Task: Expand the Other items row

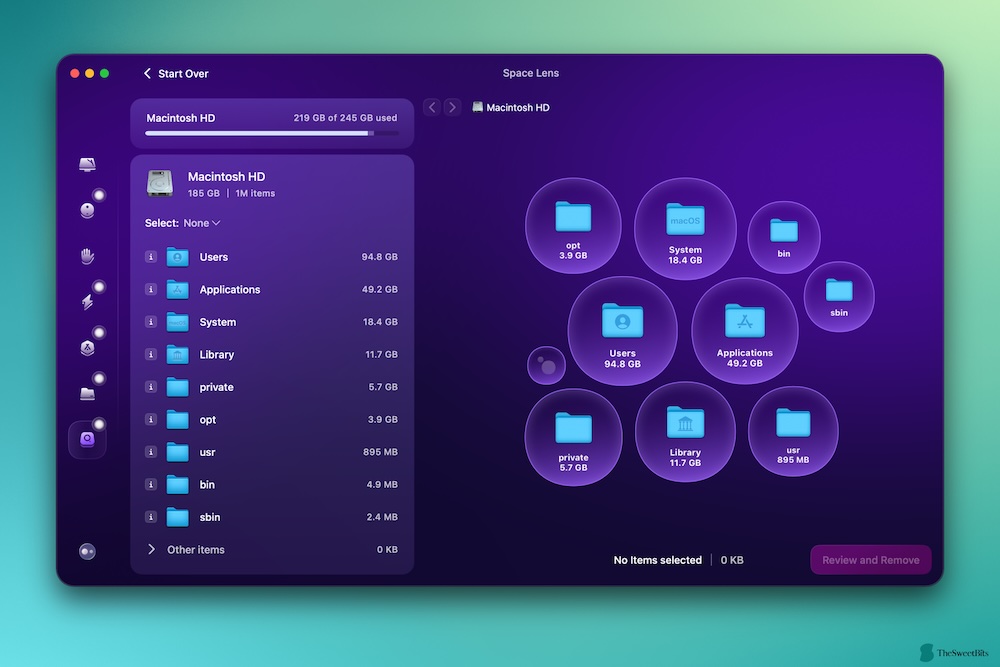Action: click(152, 550)
